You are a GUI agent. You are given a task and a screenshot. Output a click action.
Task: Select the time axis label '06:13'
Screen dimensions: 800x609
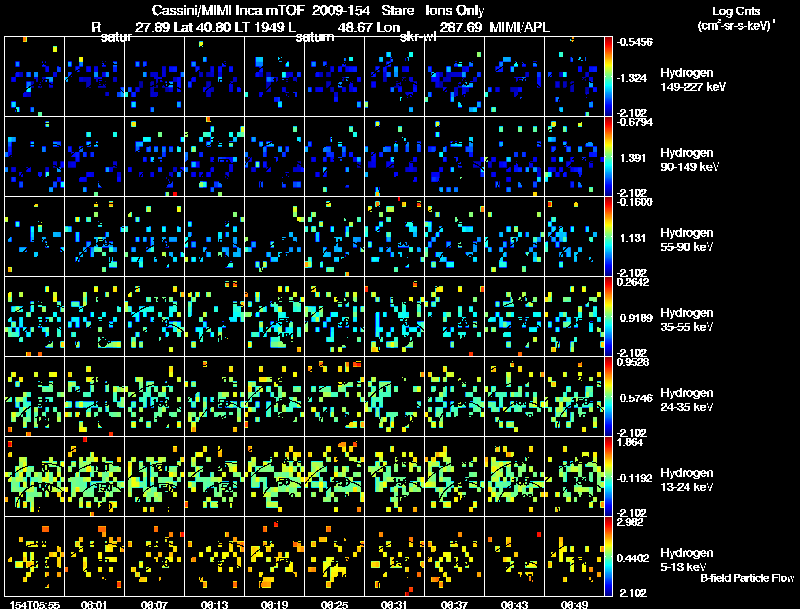pyautogui.click(x=214, y=604)
